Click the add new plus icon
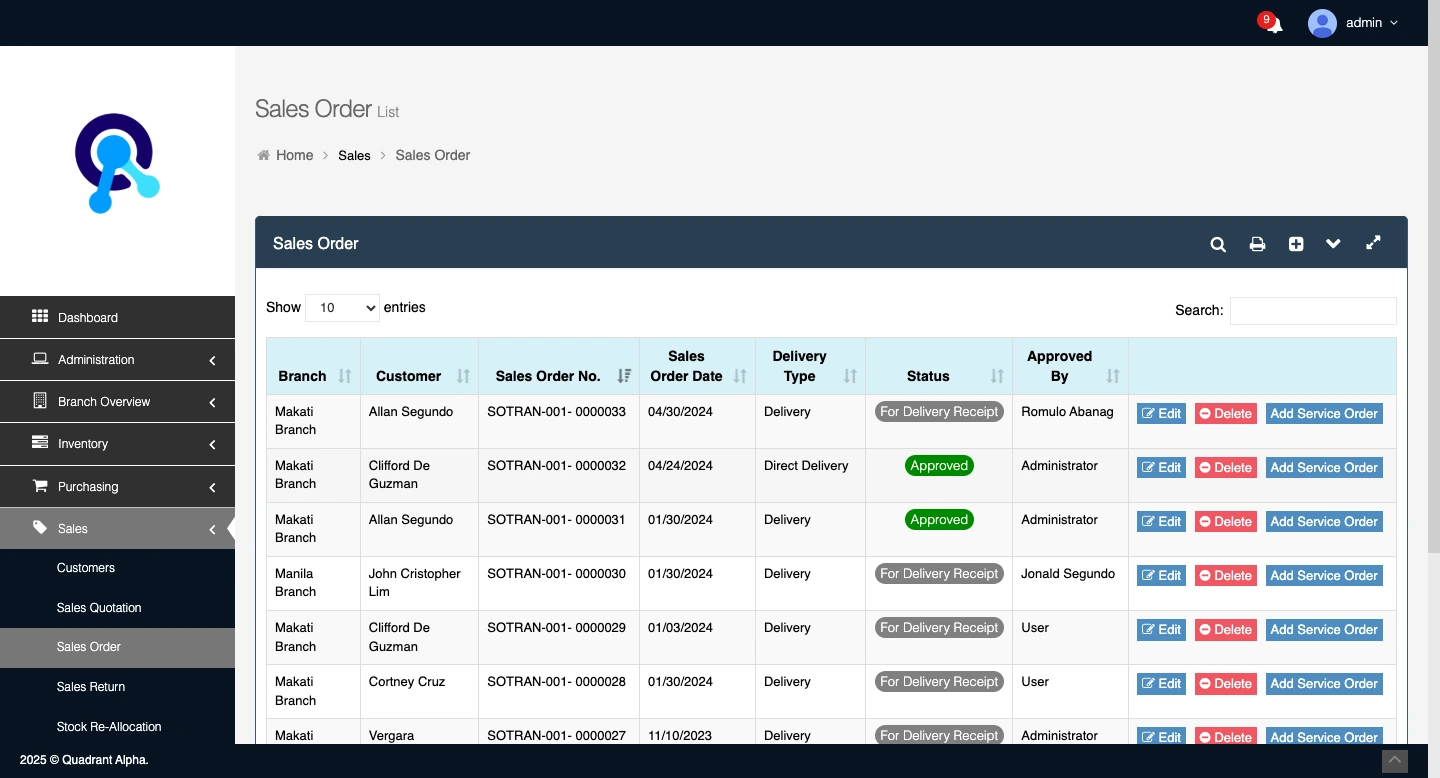Image resolution: width=1440 pixels, height=778 pixels. (1296, 244)
